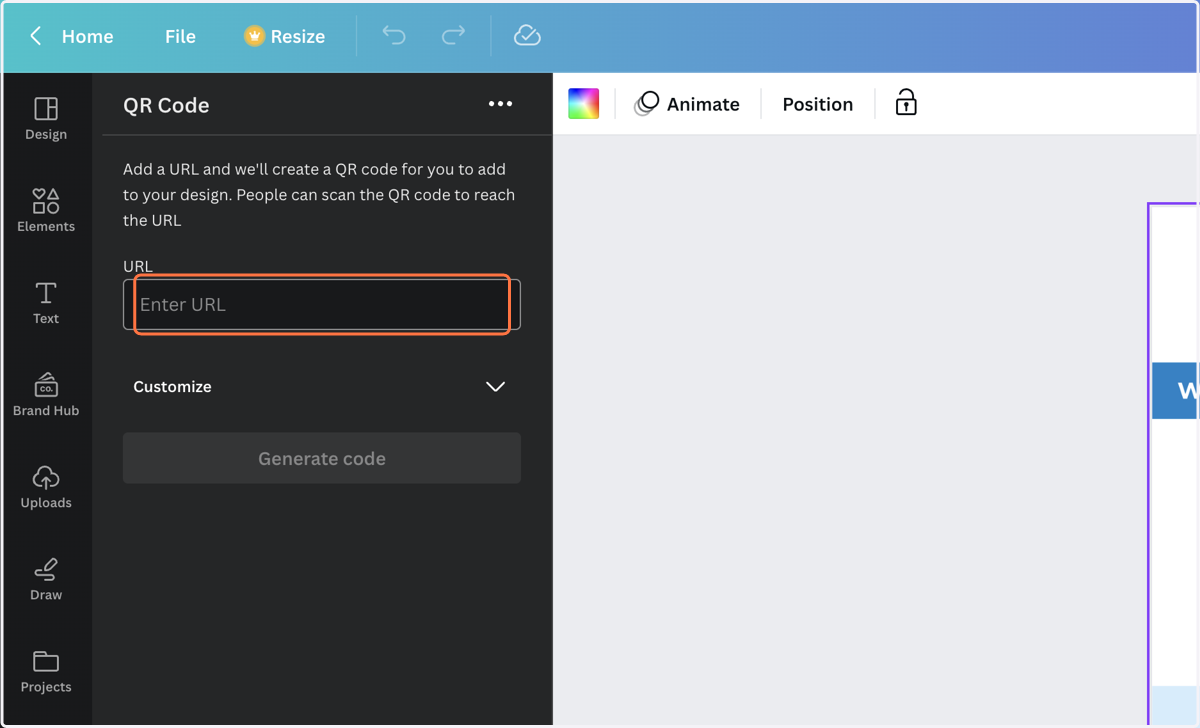Focus the Enter URL input field
Screen dimensions: 1200x728
point(322,304)
